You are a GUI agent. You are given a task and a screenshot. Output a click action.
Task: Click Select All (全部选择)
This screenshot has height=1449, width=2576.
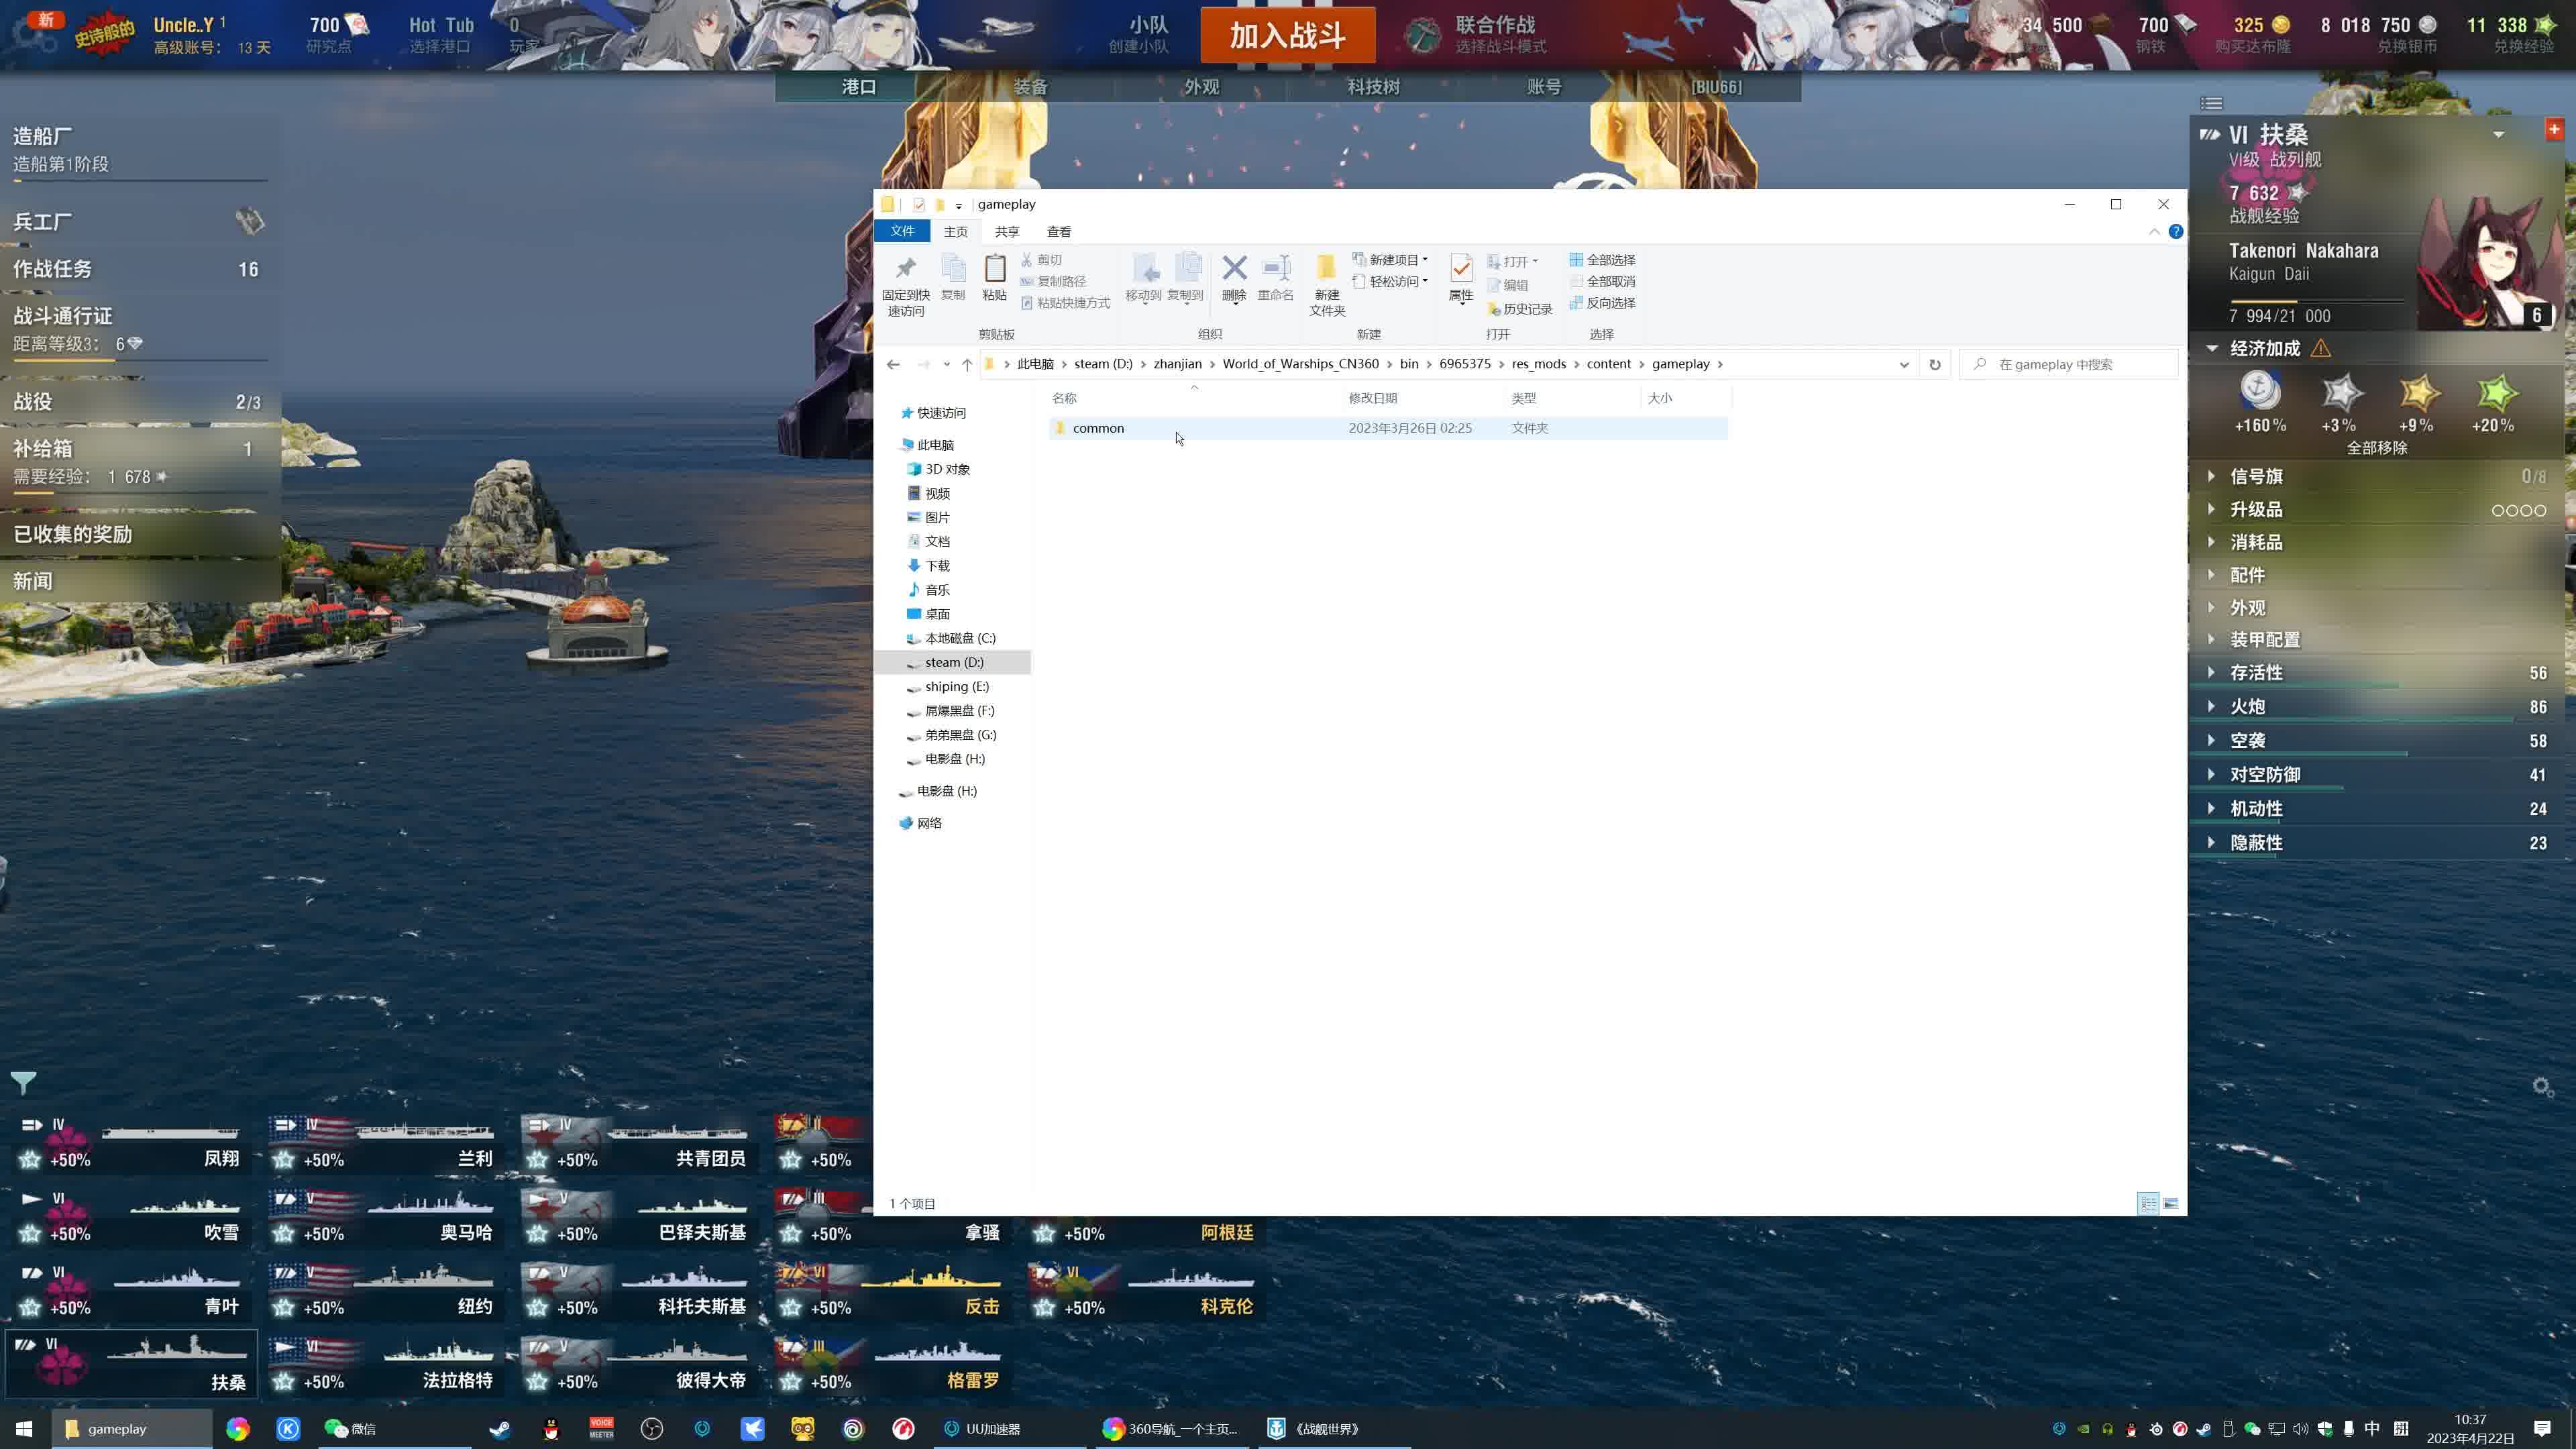click(x=1602, y=260)
